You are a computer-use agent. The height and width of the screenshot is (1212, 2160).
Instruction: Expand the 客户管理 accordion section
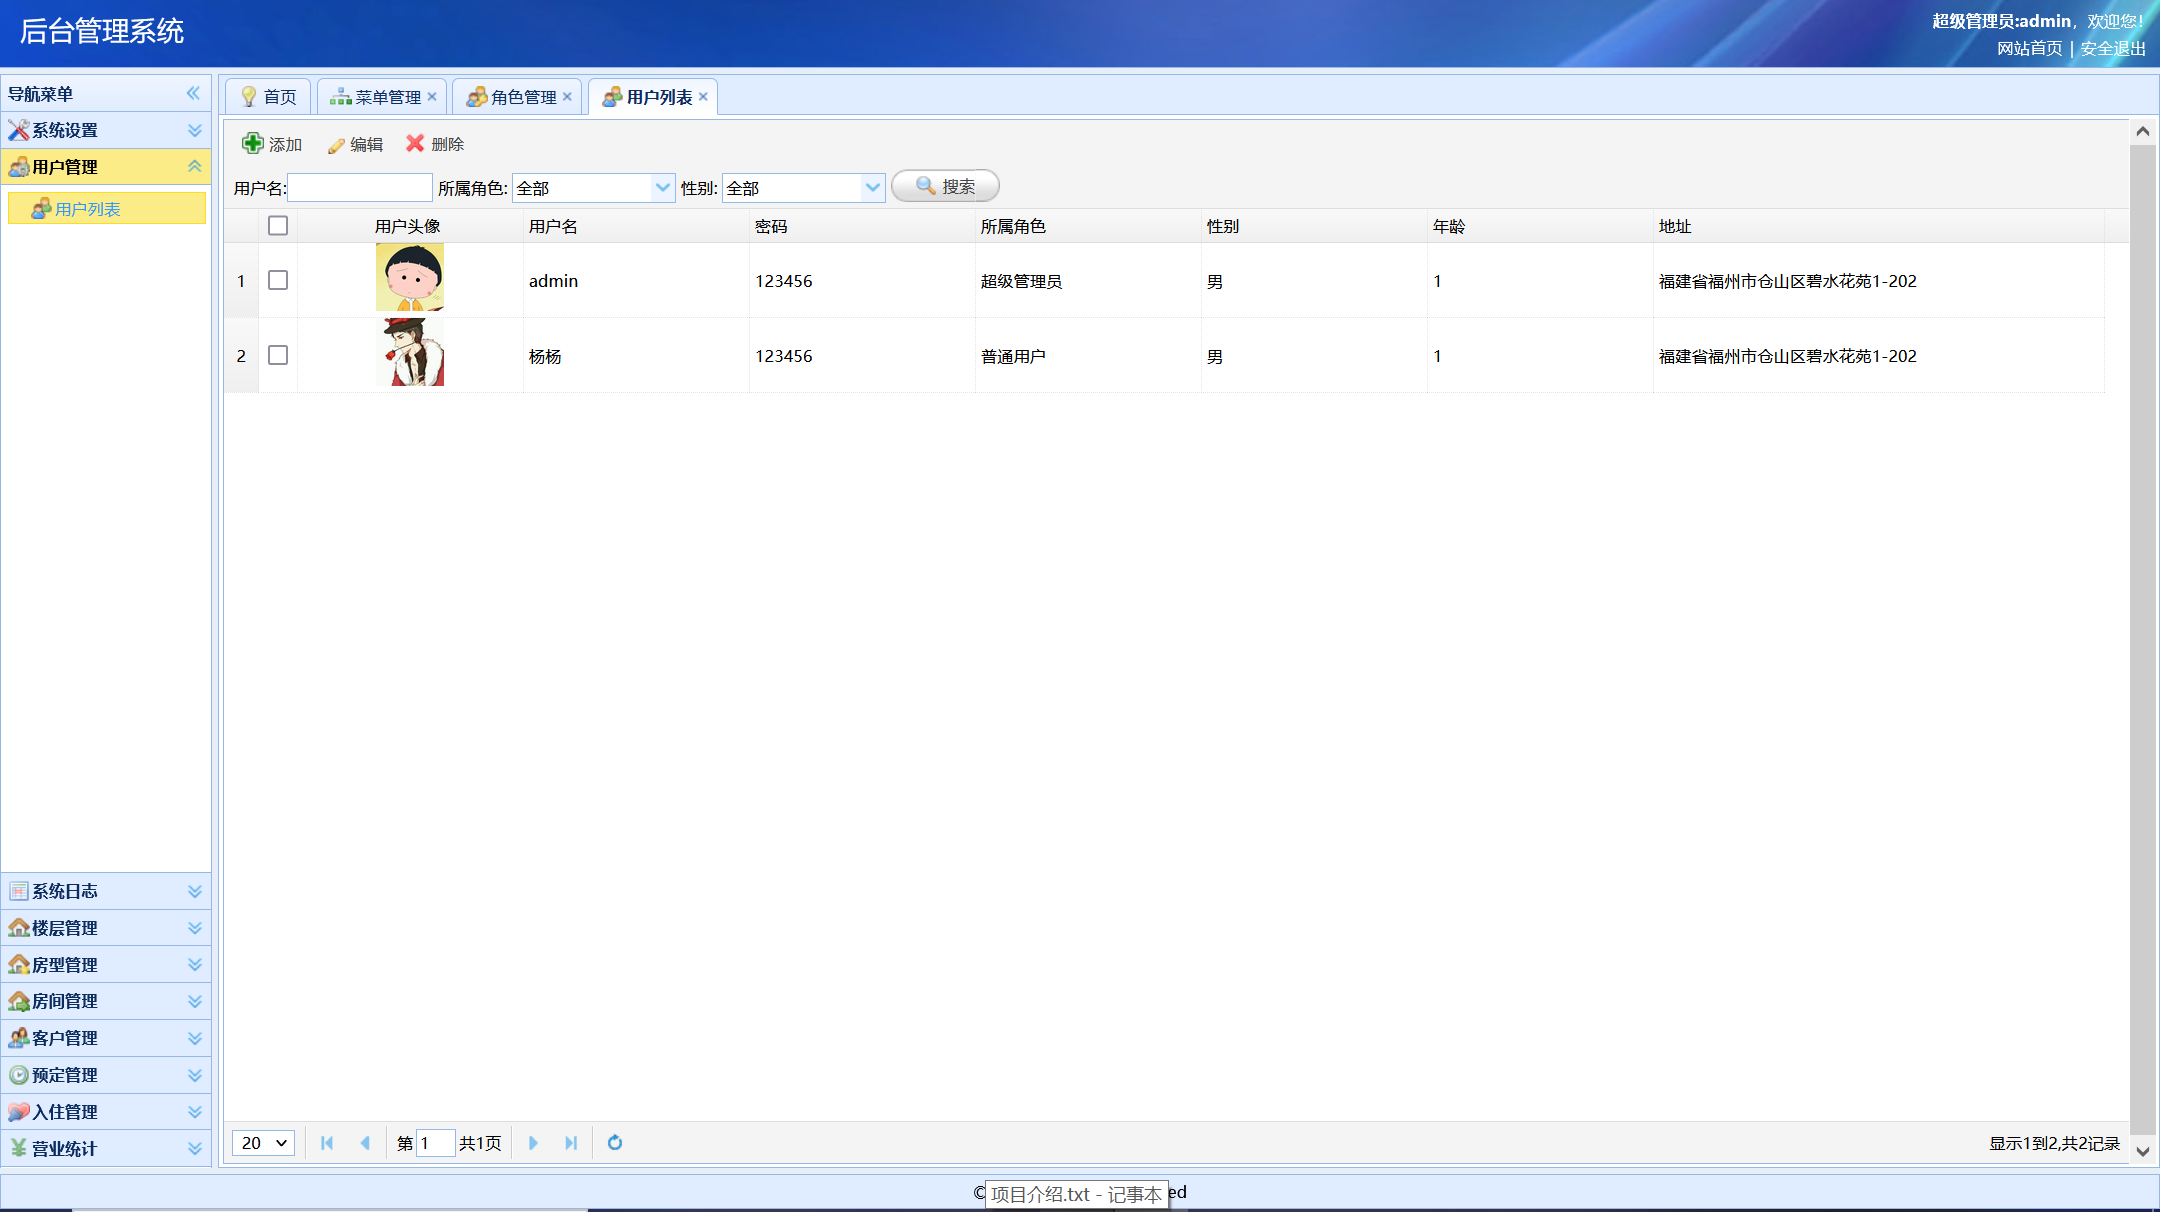(195, 1038)
